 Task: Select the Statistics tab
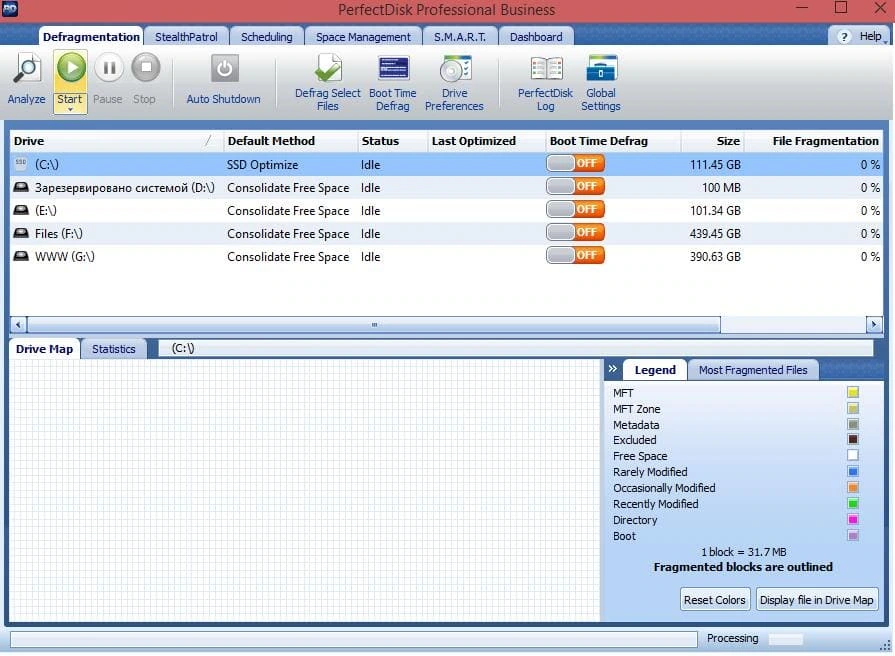pos(114,349)
